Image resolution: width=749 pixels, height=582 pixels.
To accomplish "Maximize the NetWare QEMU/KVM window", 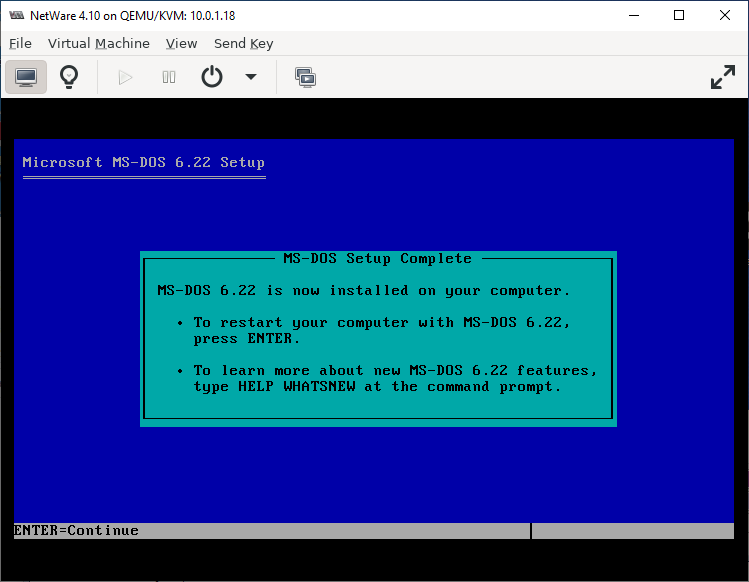I will (679, 15).
